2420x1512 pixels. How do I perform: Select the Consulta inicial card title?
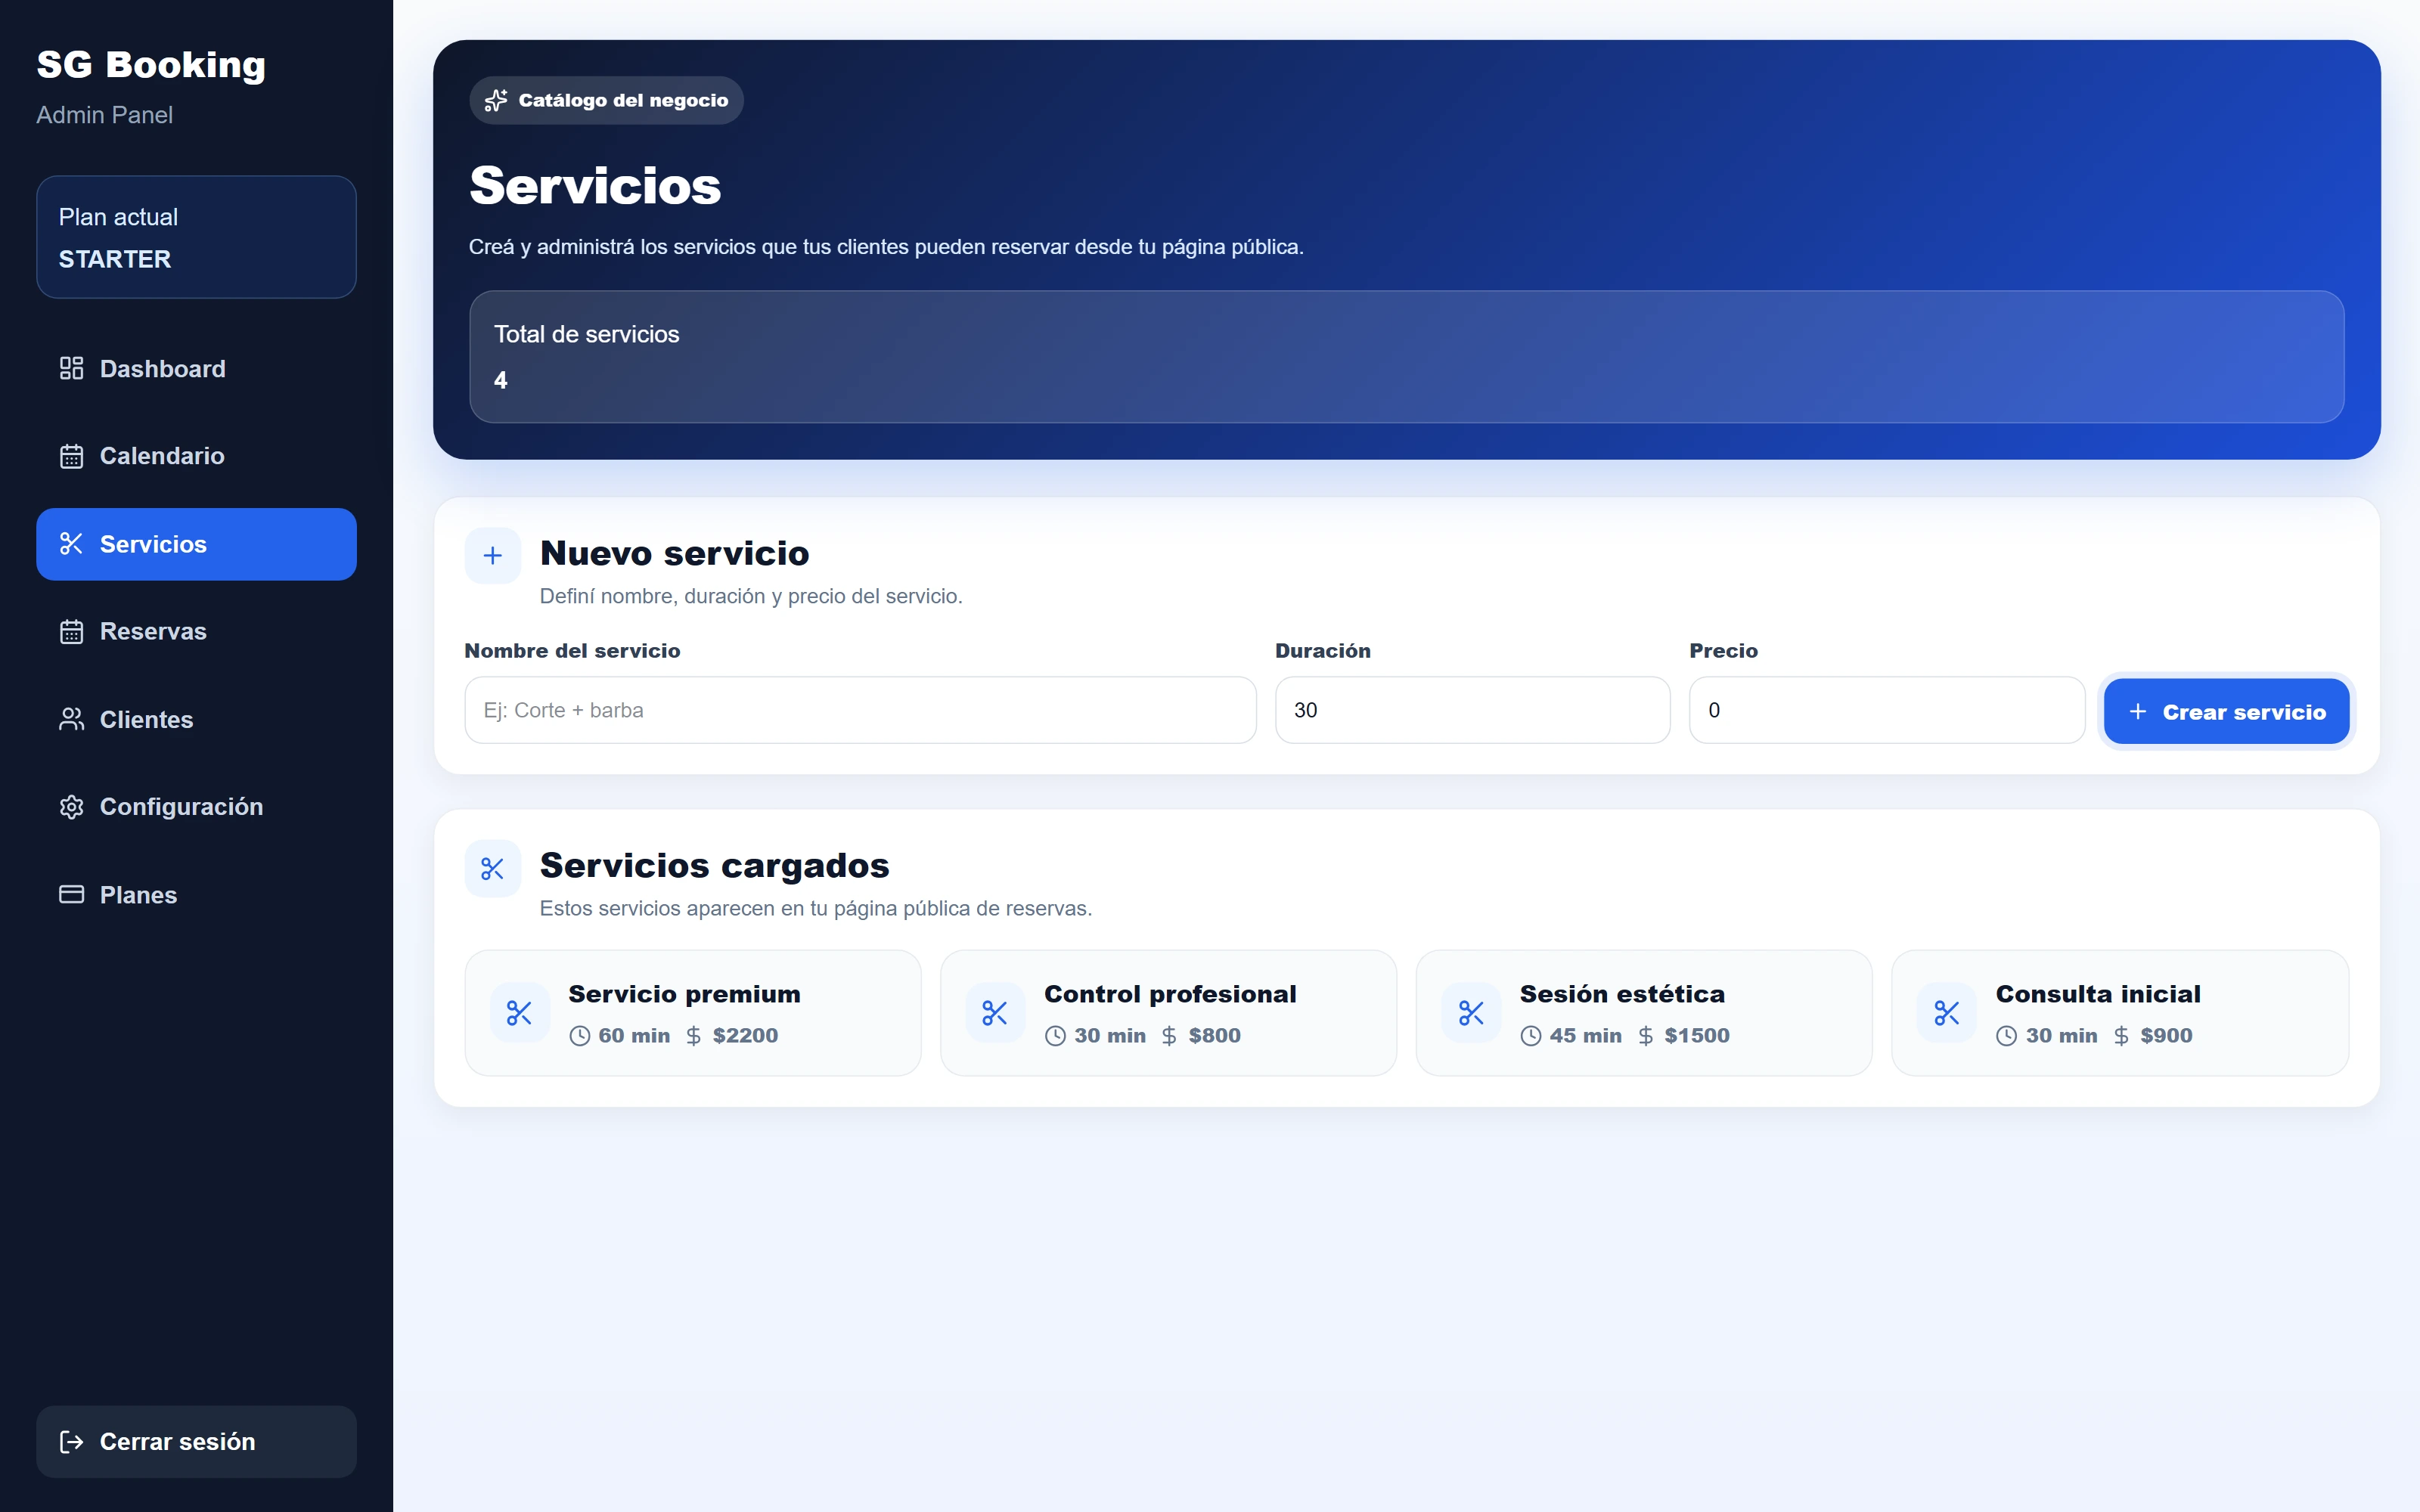point(2098,994)
